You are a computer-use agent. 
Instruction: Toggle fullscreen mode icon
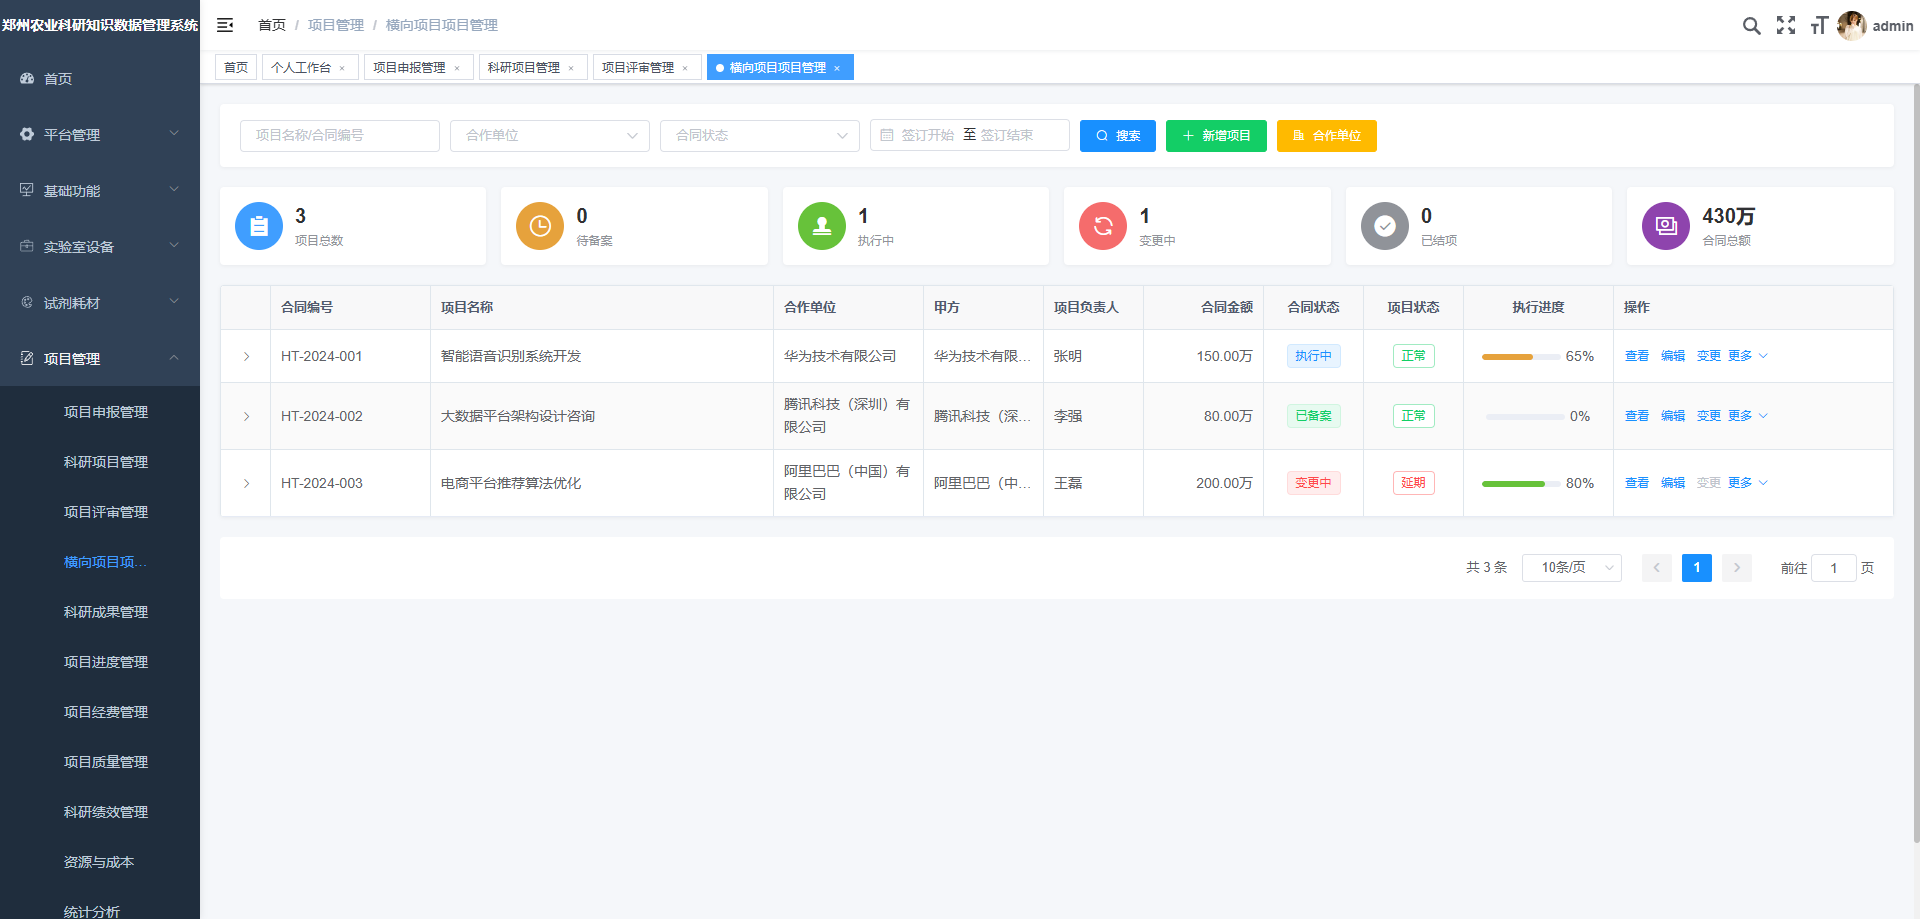1786,25
